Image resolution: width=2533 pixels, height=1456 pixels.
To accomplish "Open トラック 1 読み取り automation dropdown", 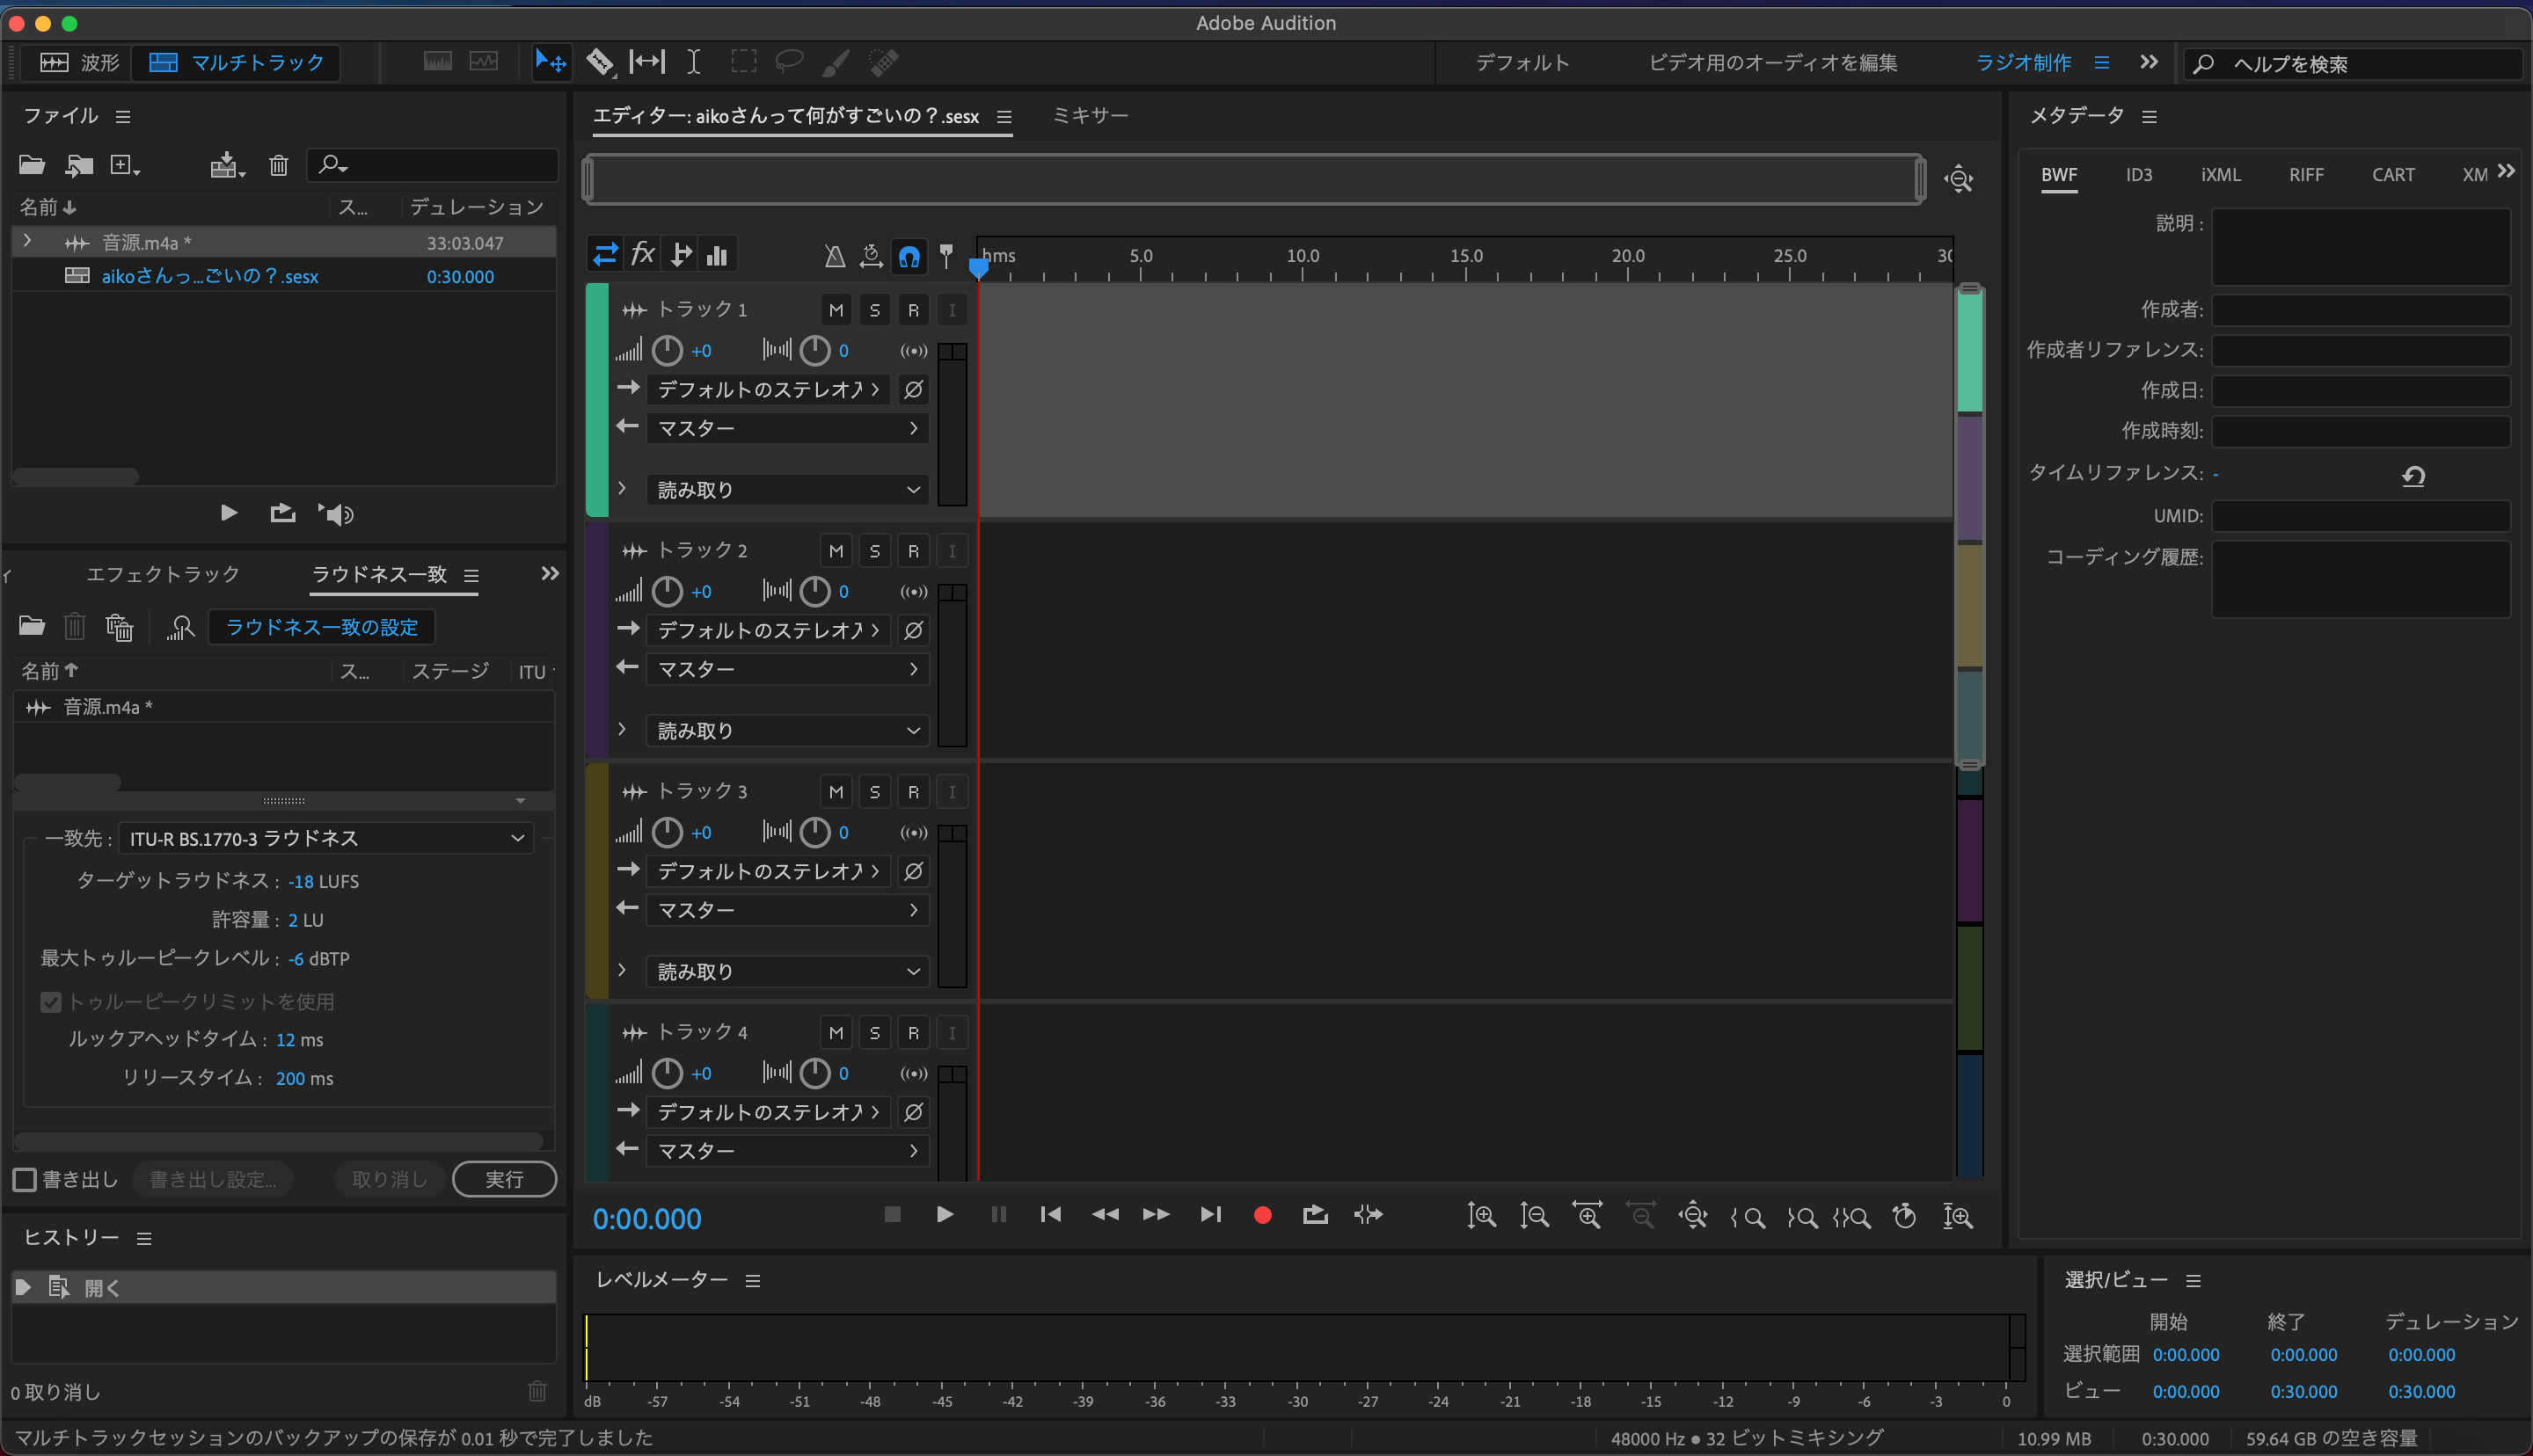I will (x=787, y=490).
